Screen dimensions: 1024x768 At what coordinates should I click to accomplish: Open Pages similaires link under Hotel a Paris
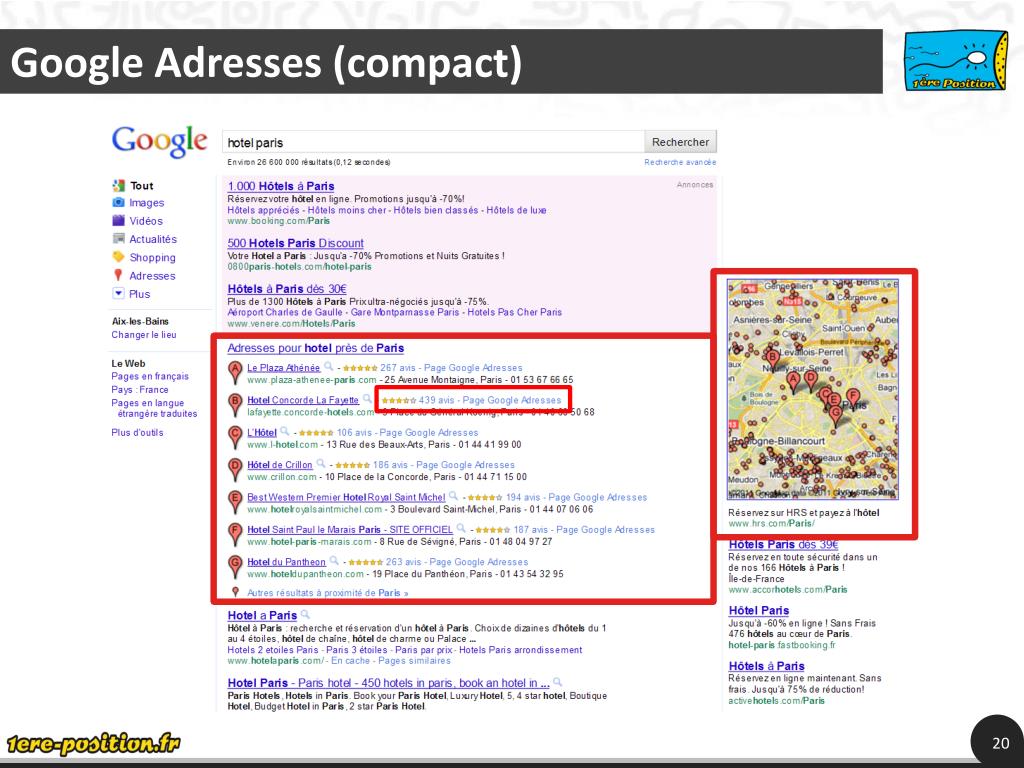[x=414, y=661]
